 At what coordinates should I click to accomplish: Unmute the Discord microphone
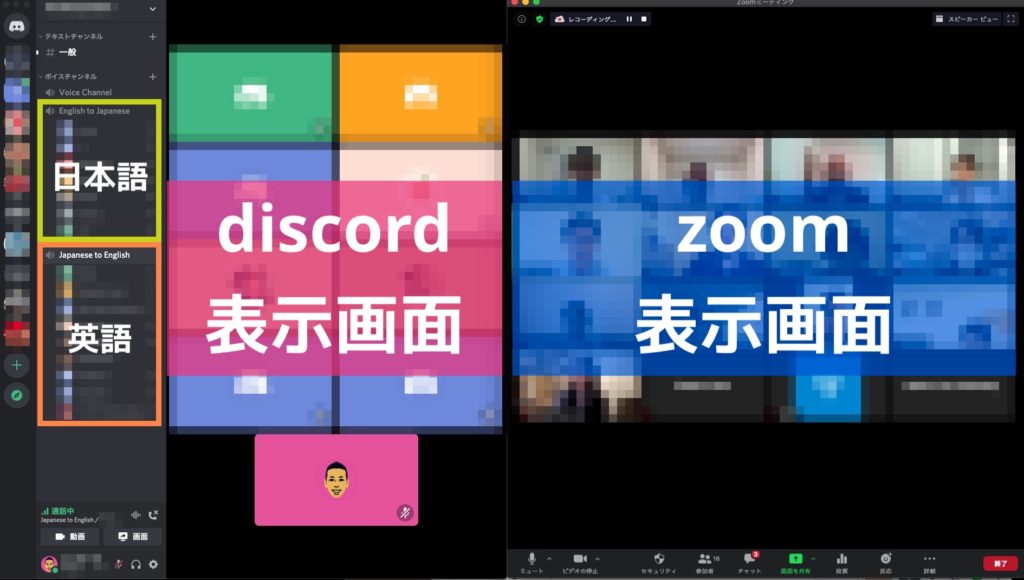pyautogui.click(x=119, y=564)
